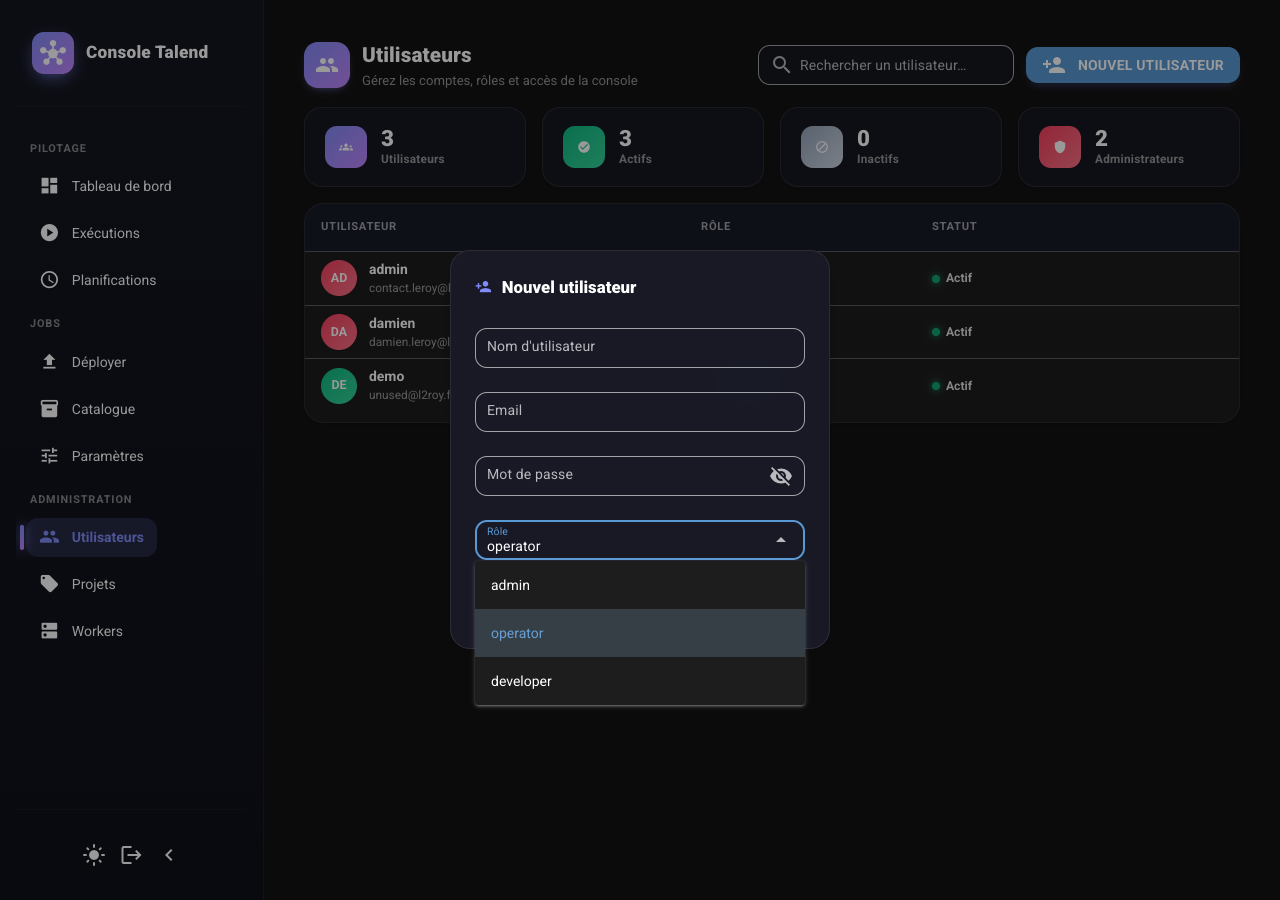This screenshot has height=900, width=1280.
Task: Click the Projets tag icon
Action: pyautogui.click(x=49, y=584)
